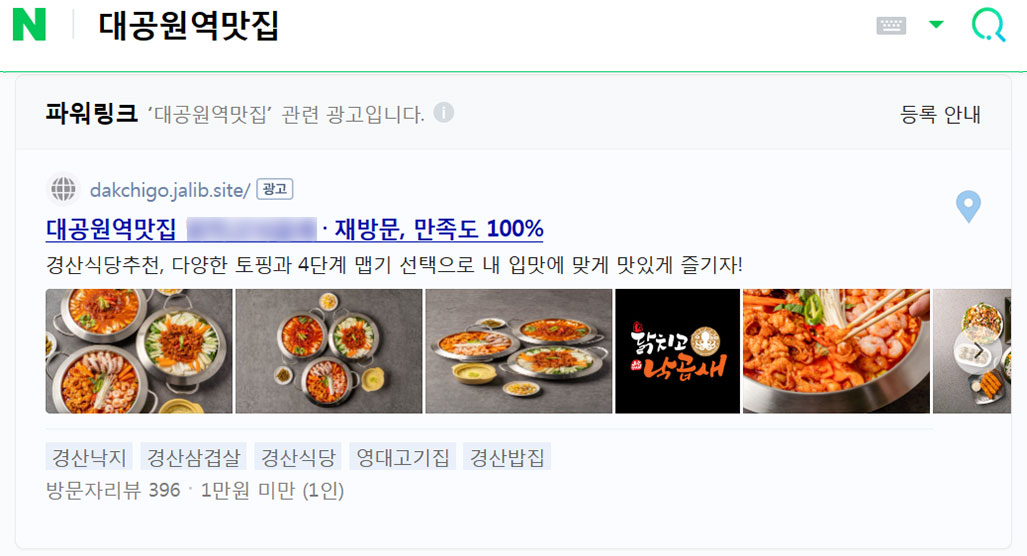1027x556 pixels.
Task: Select the 경산밥집 keyword tag
Action: pyautogui.click(x=507, y=456)
